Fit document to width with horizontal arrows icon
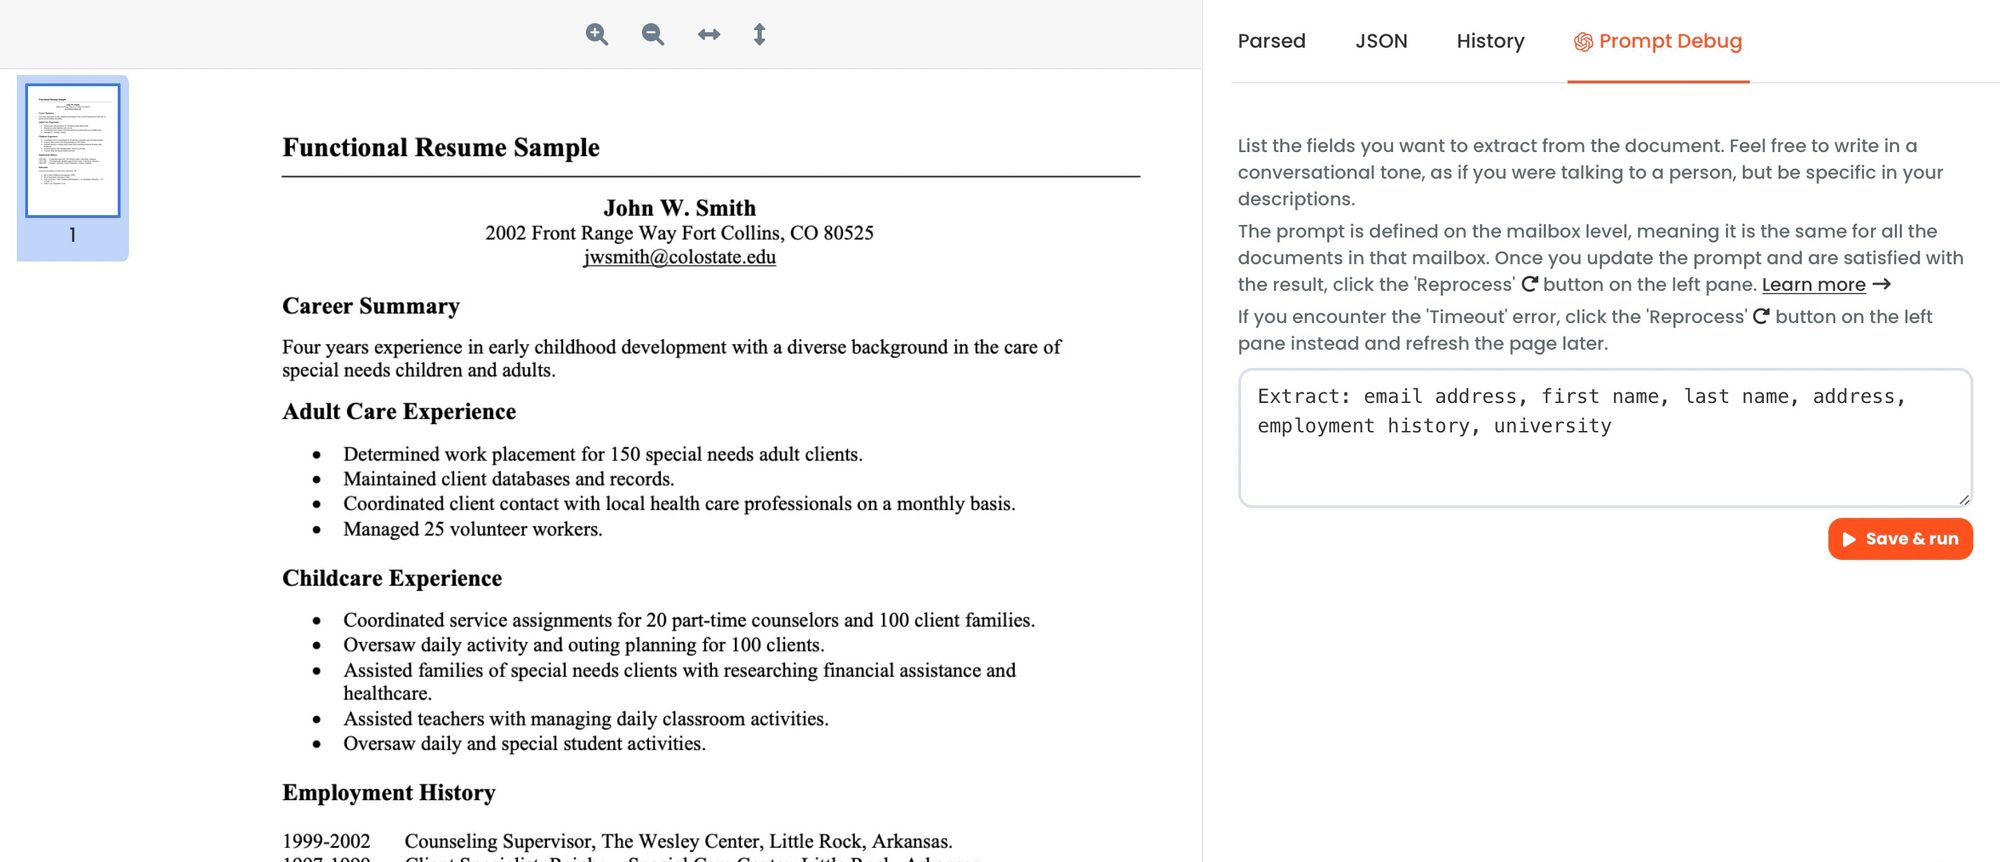2000x862 pixels. pyautogui.click(x=709, y=35)
